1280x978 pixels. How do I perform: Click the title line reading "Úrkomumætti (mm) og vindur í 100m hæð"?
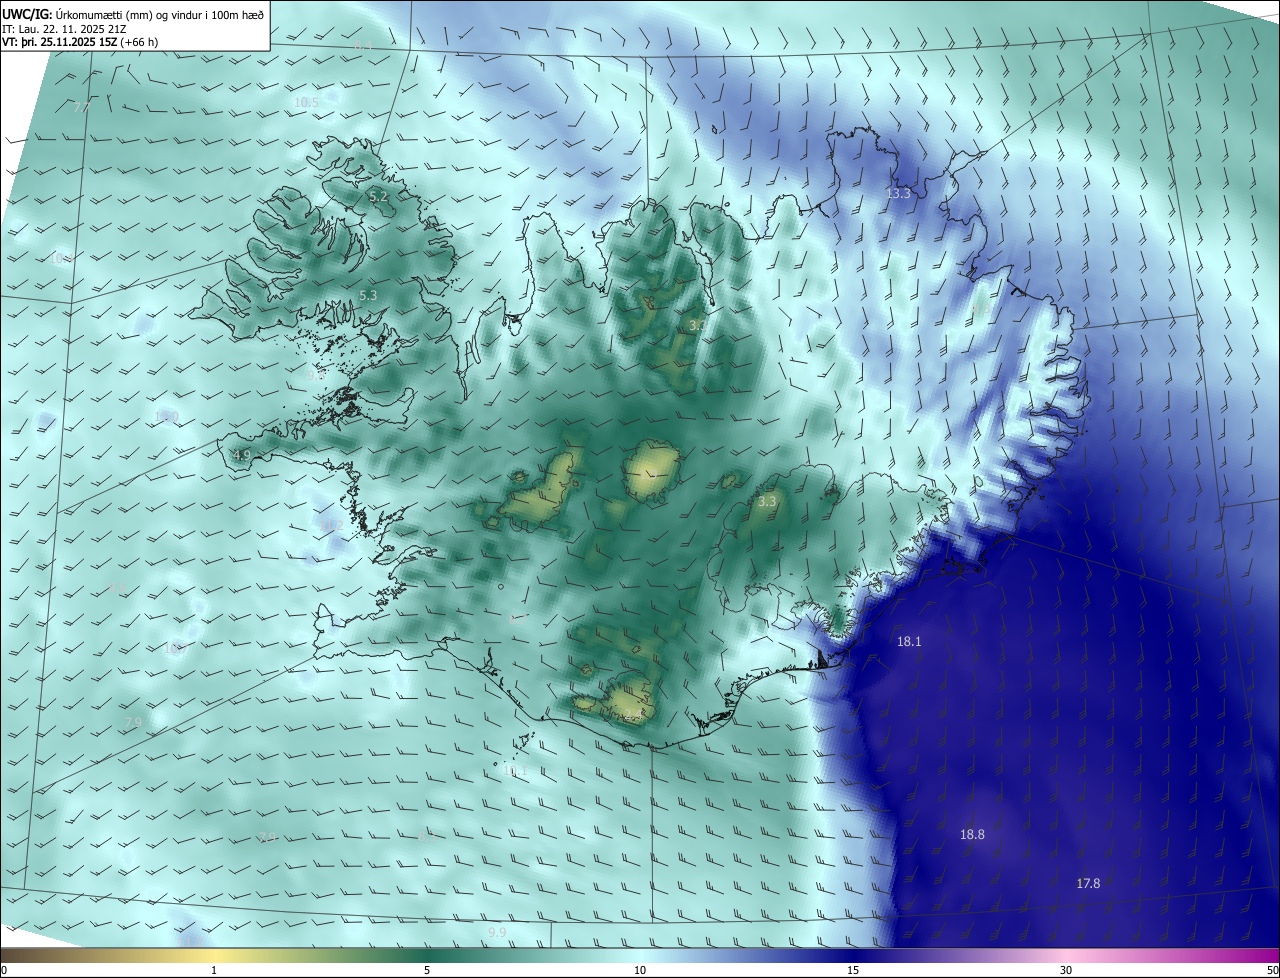(160, 15)
